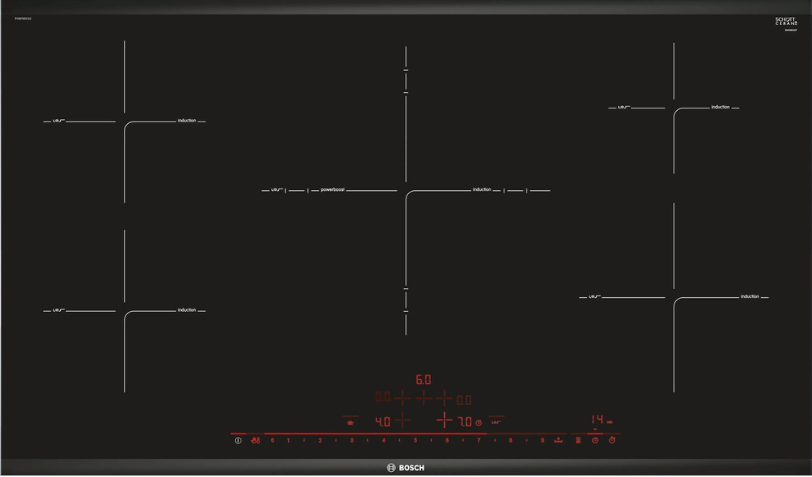The width and height of the screenshot is (812, 477).
Task: Select the rear-left zone display 0.0
Action: 382,399
